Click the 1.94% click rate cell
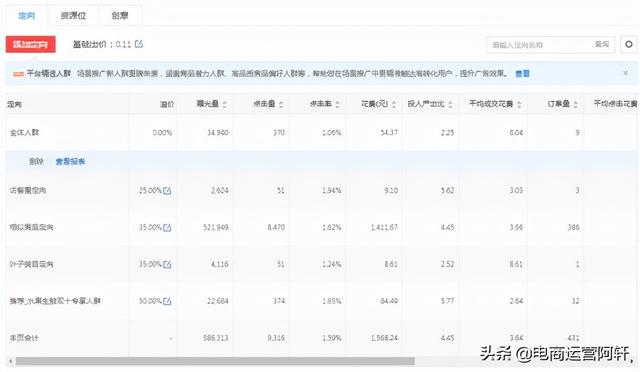Screen dimensions: 640x372 point(331,190)
